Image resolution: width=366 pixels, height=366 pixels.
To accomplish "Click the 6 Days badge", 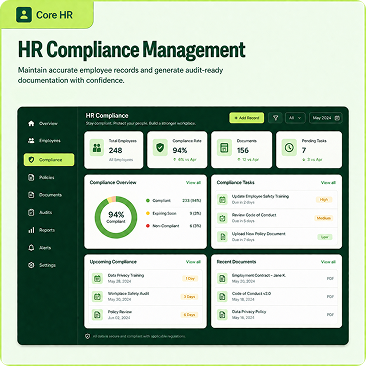I will coord(190,315).
